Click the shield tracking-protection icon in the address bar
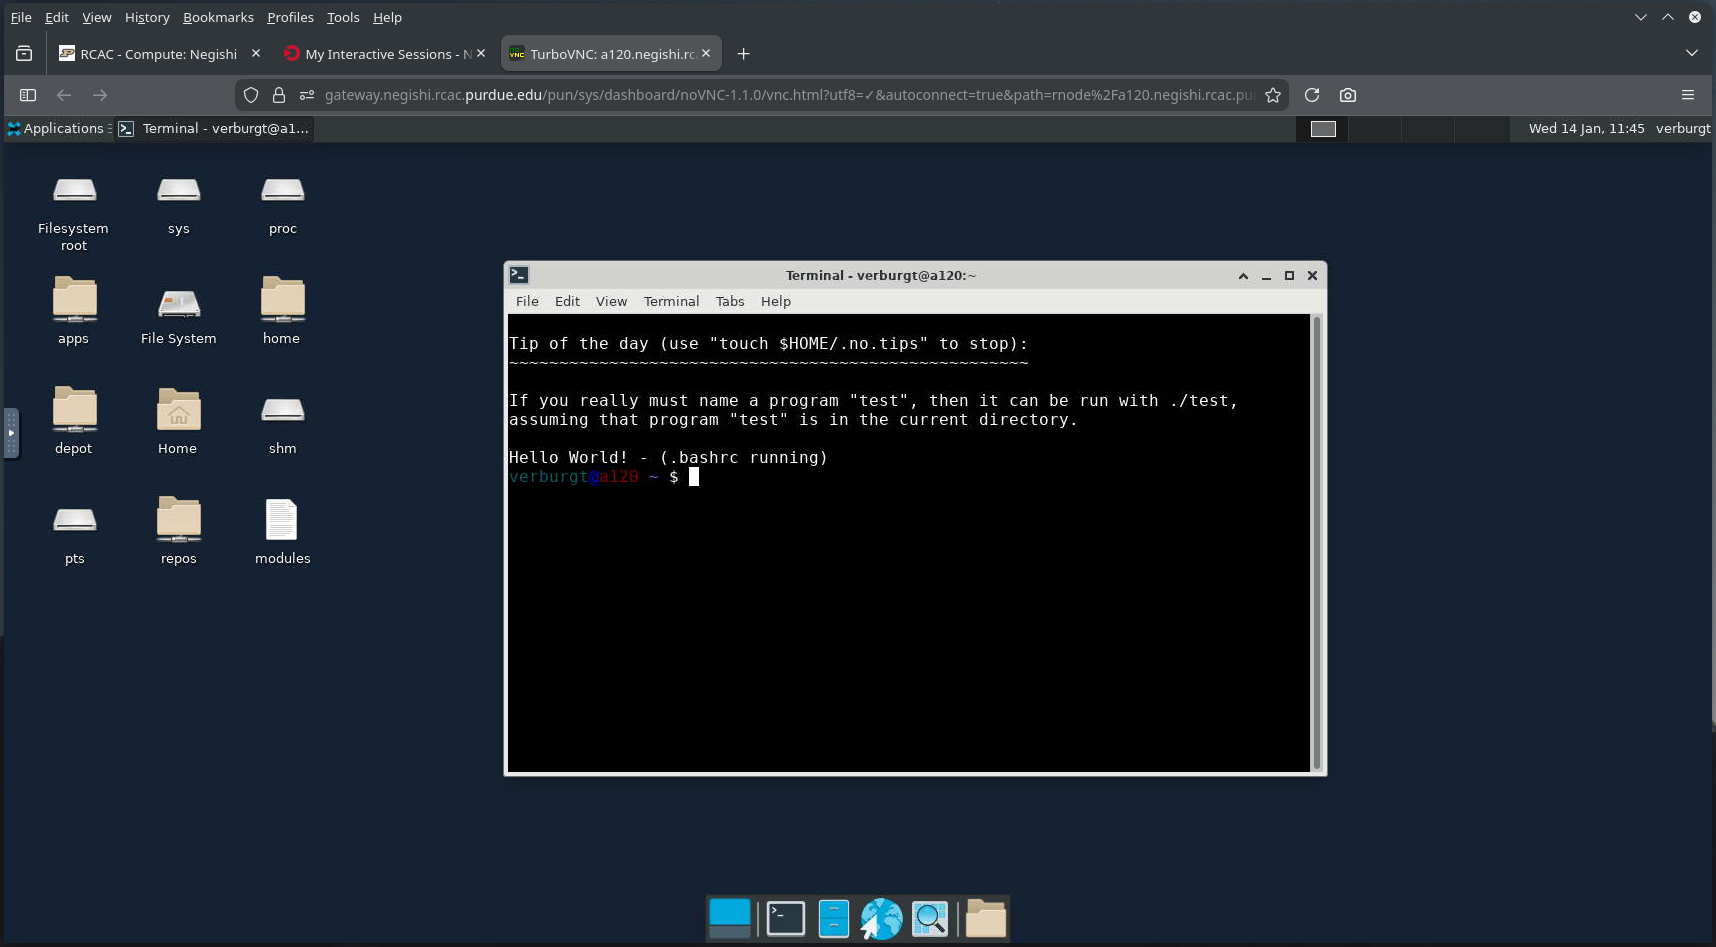The width and height of the screenshot is (1716, 947). click(250, 95)
